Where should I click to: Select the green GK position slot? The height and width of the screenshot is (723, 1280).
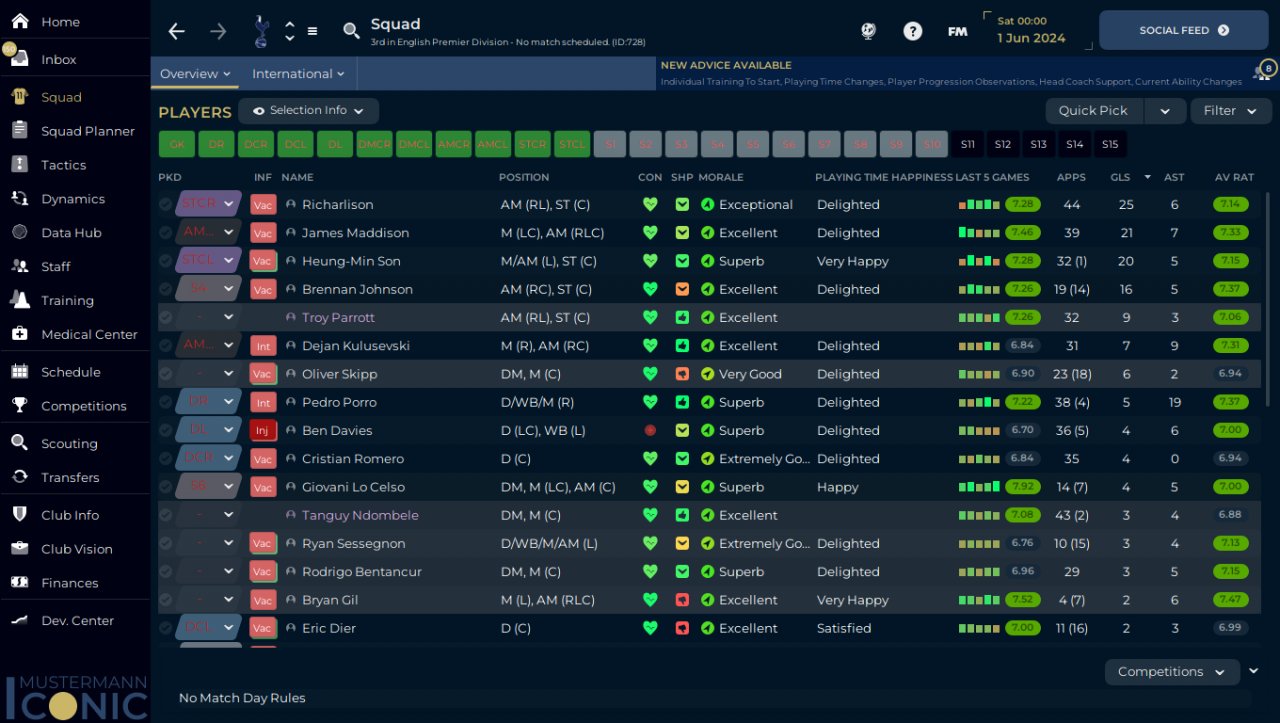coord(177,144)
